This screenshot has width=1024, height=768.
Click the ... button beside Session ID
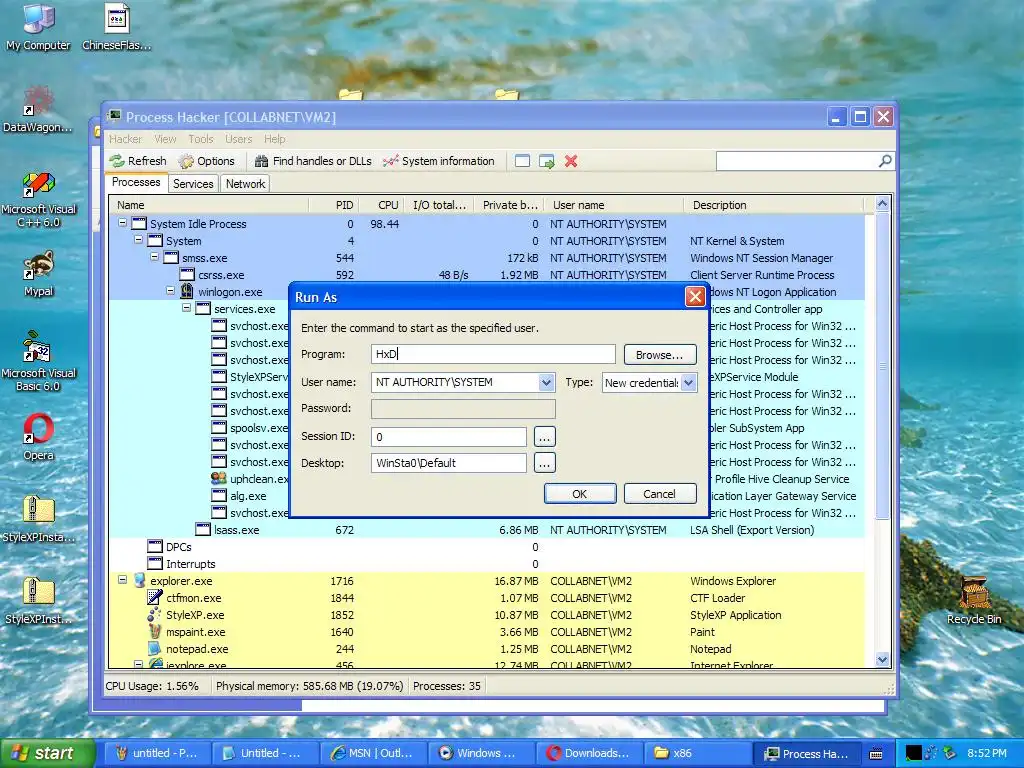point(545,436)
